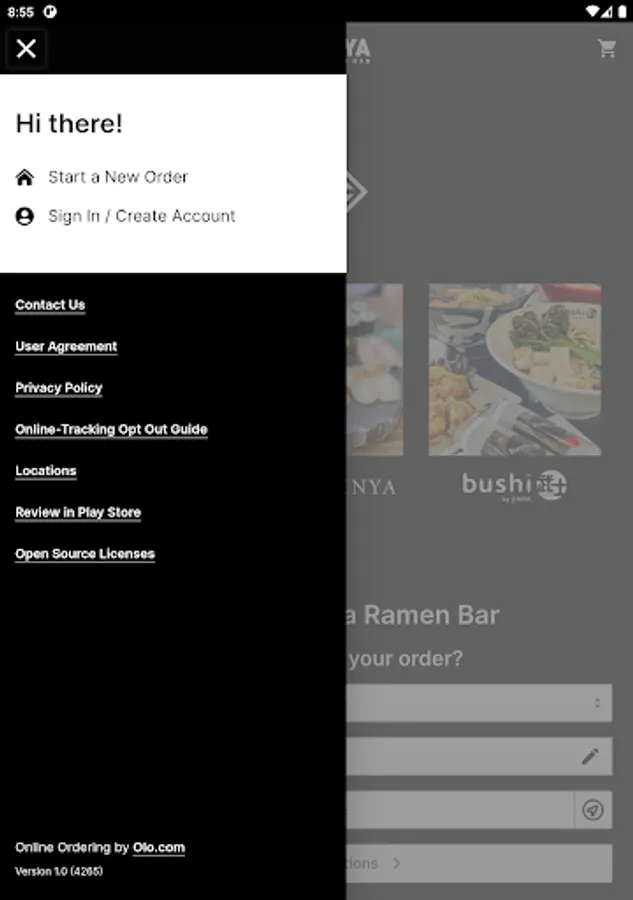The width and height of the screenshot is (633, 900).
Task: Select the bushi ramen bowl photo
Action: click(x=515, y=370)
